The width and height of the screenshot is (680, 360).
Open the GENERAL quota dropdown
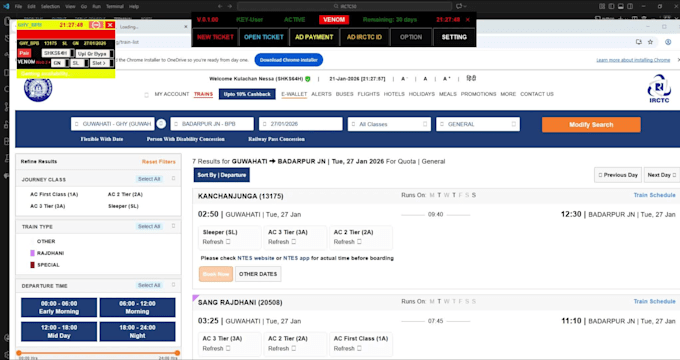point(477,124)
